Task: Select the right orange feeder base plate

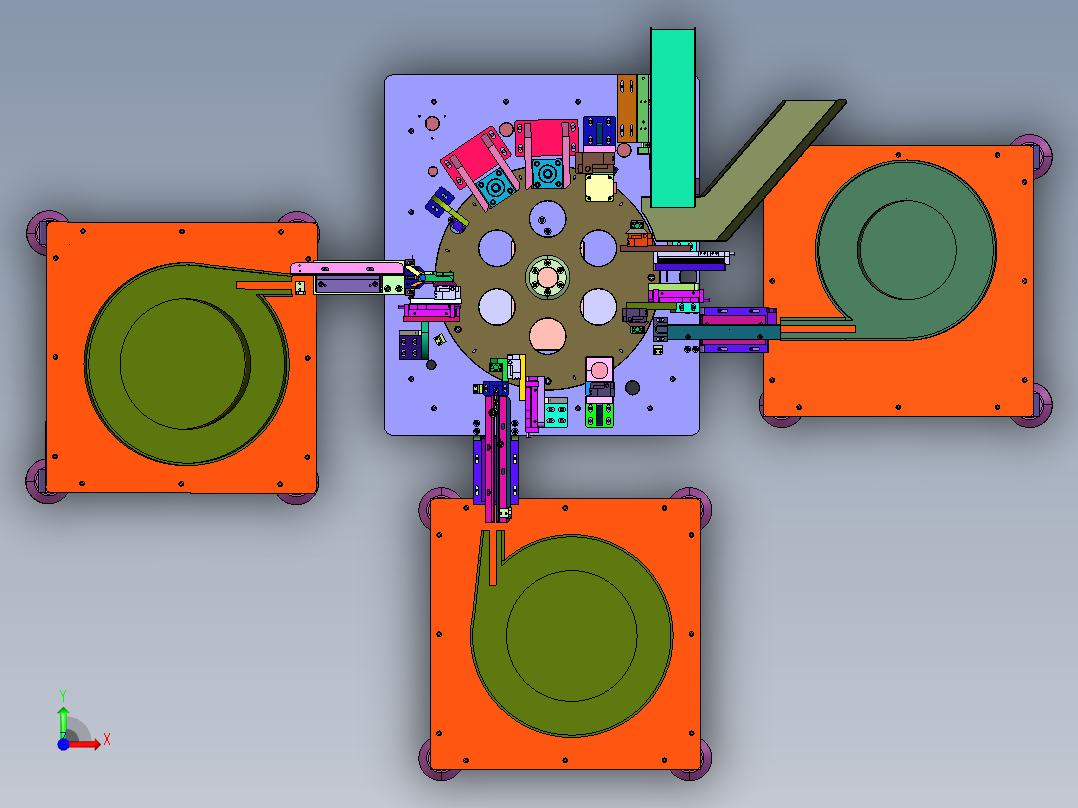Action: tap(899, 281)
